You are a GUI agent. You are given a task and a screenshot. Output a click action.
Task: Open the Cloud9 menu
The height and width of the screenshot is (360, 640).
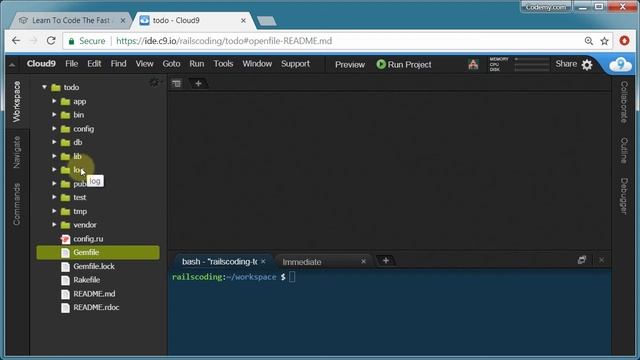[41, 64]
